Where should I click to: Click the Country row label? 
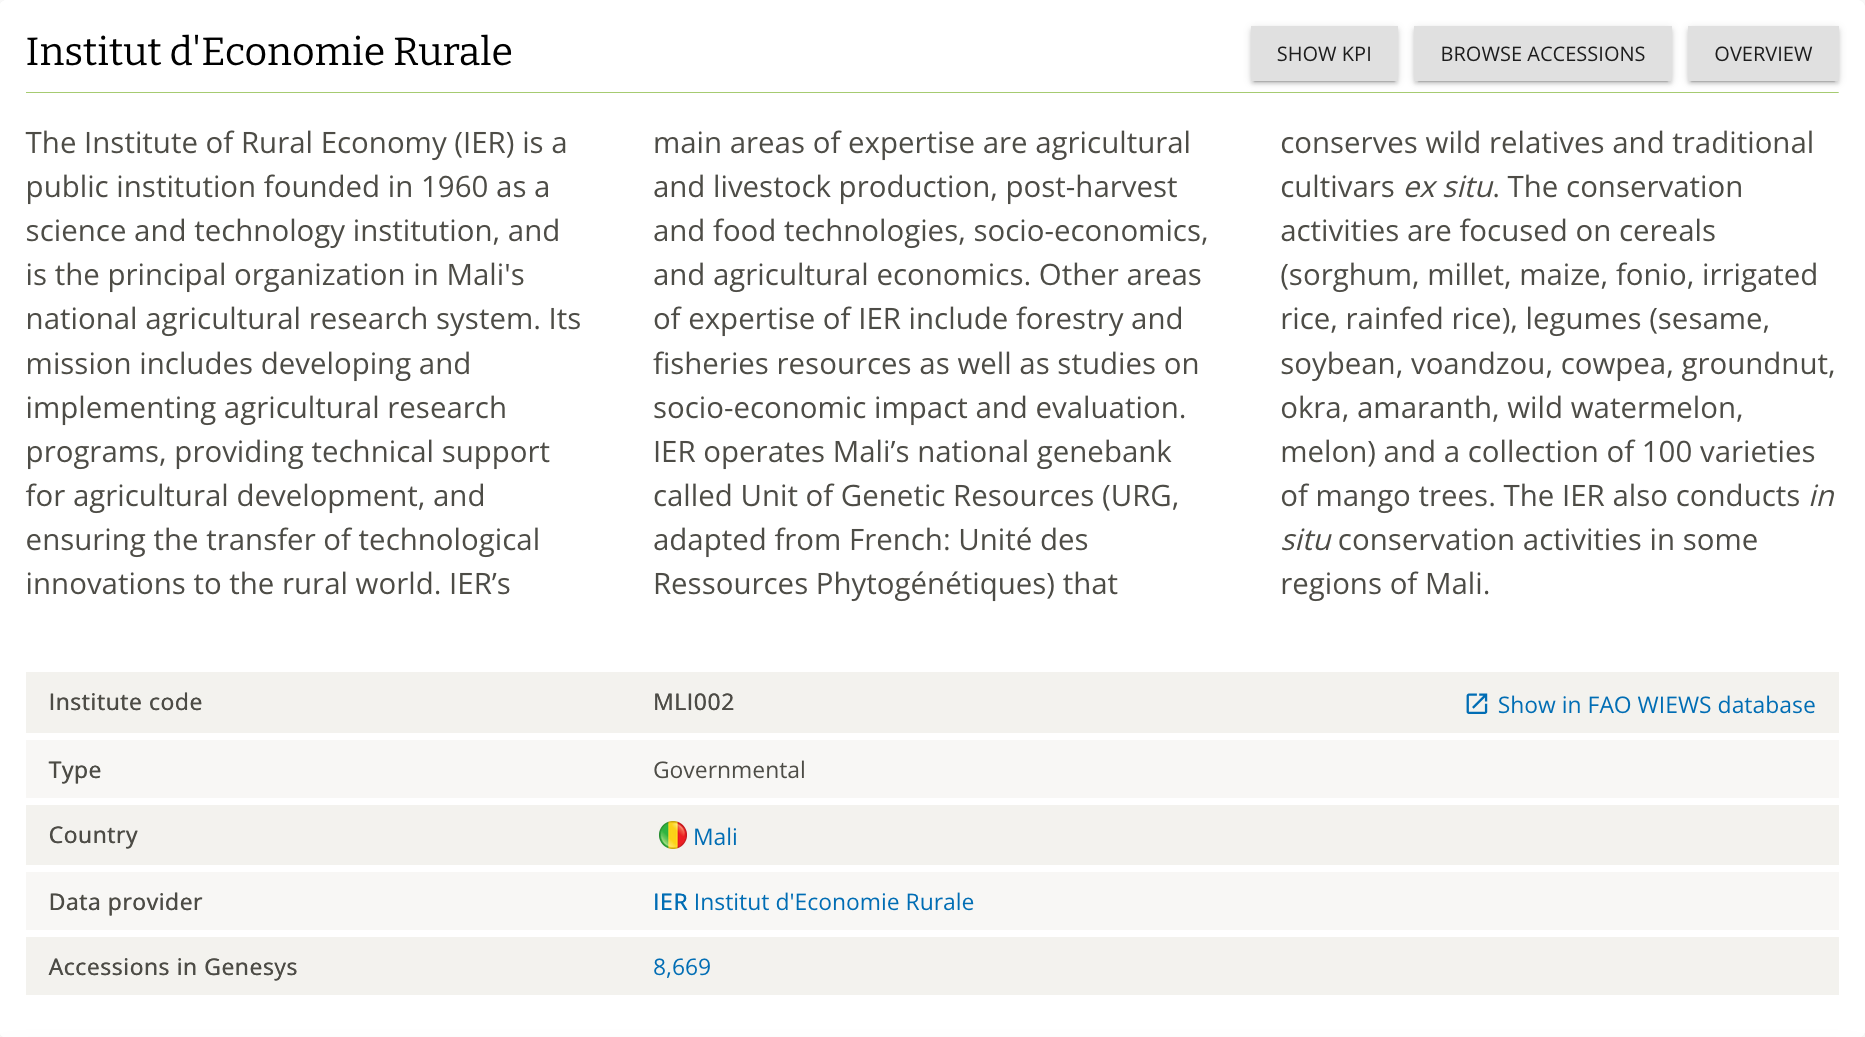coord(93,835)
